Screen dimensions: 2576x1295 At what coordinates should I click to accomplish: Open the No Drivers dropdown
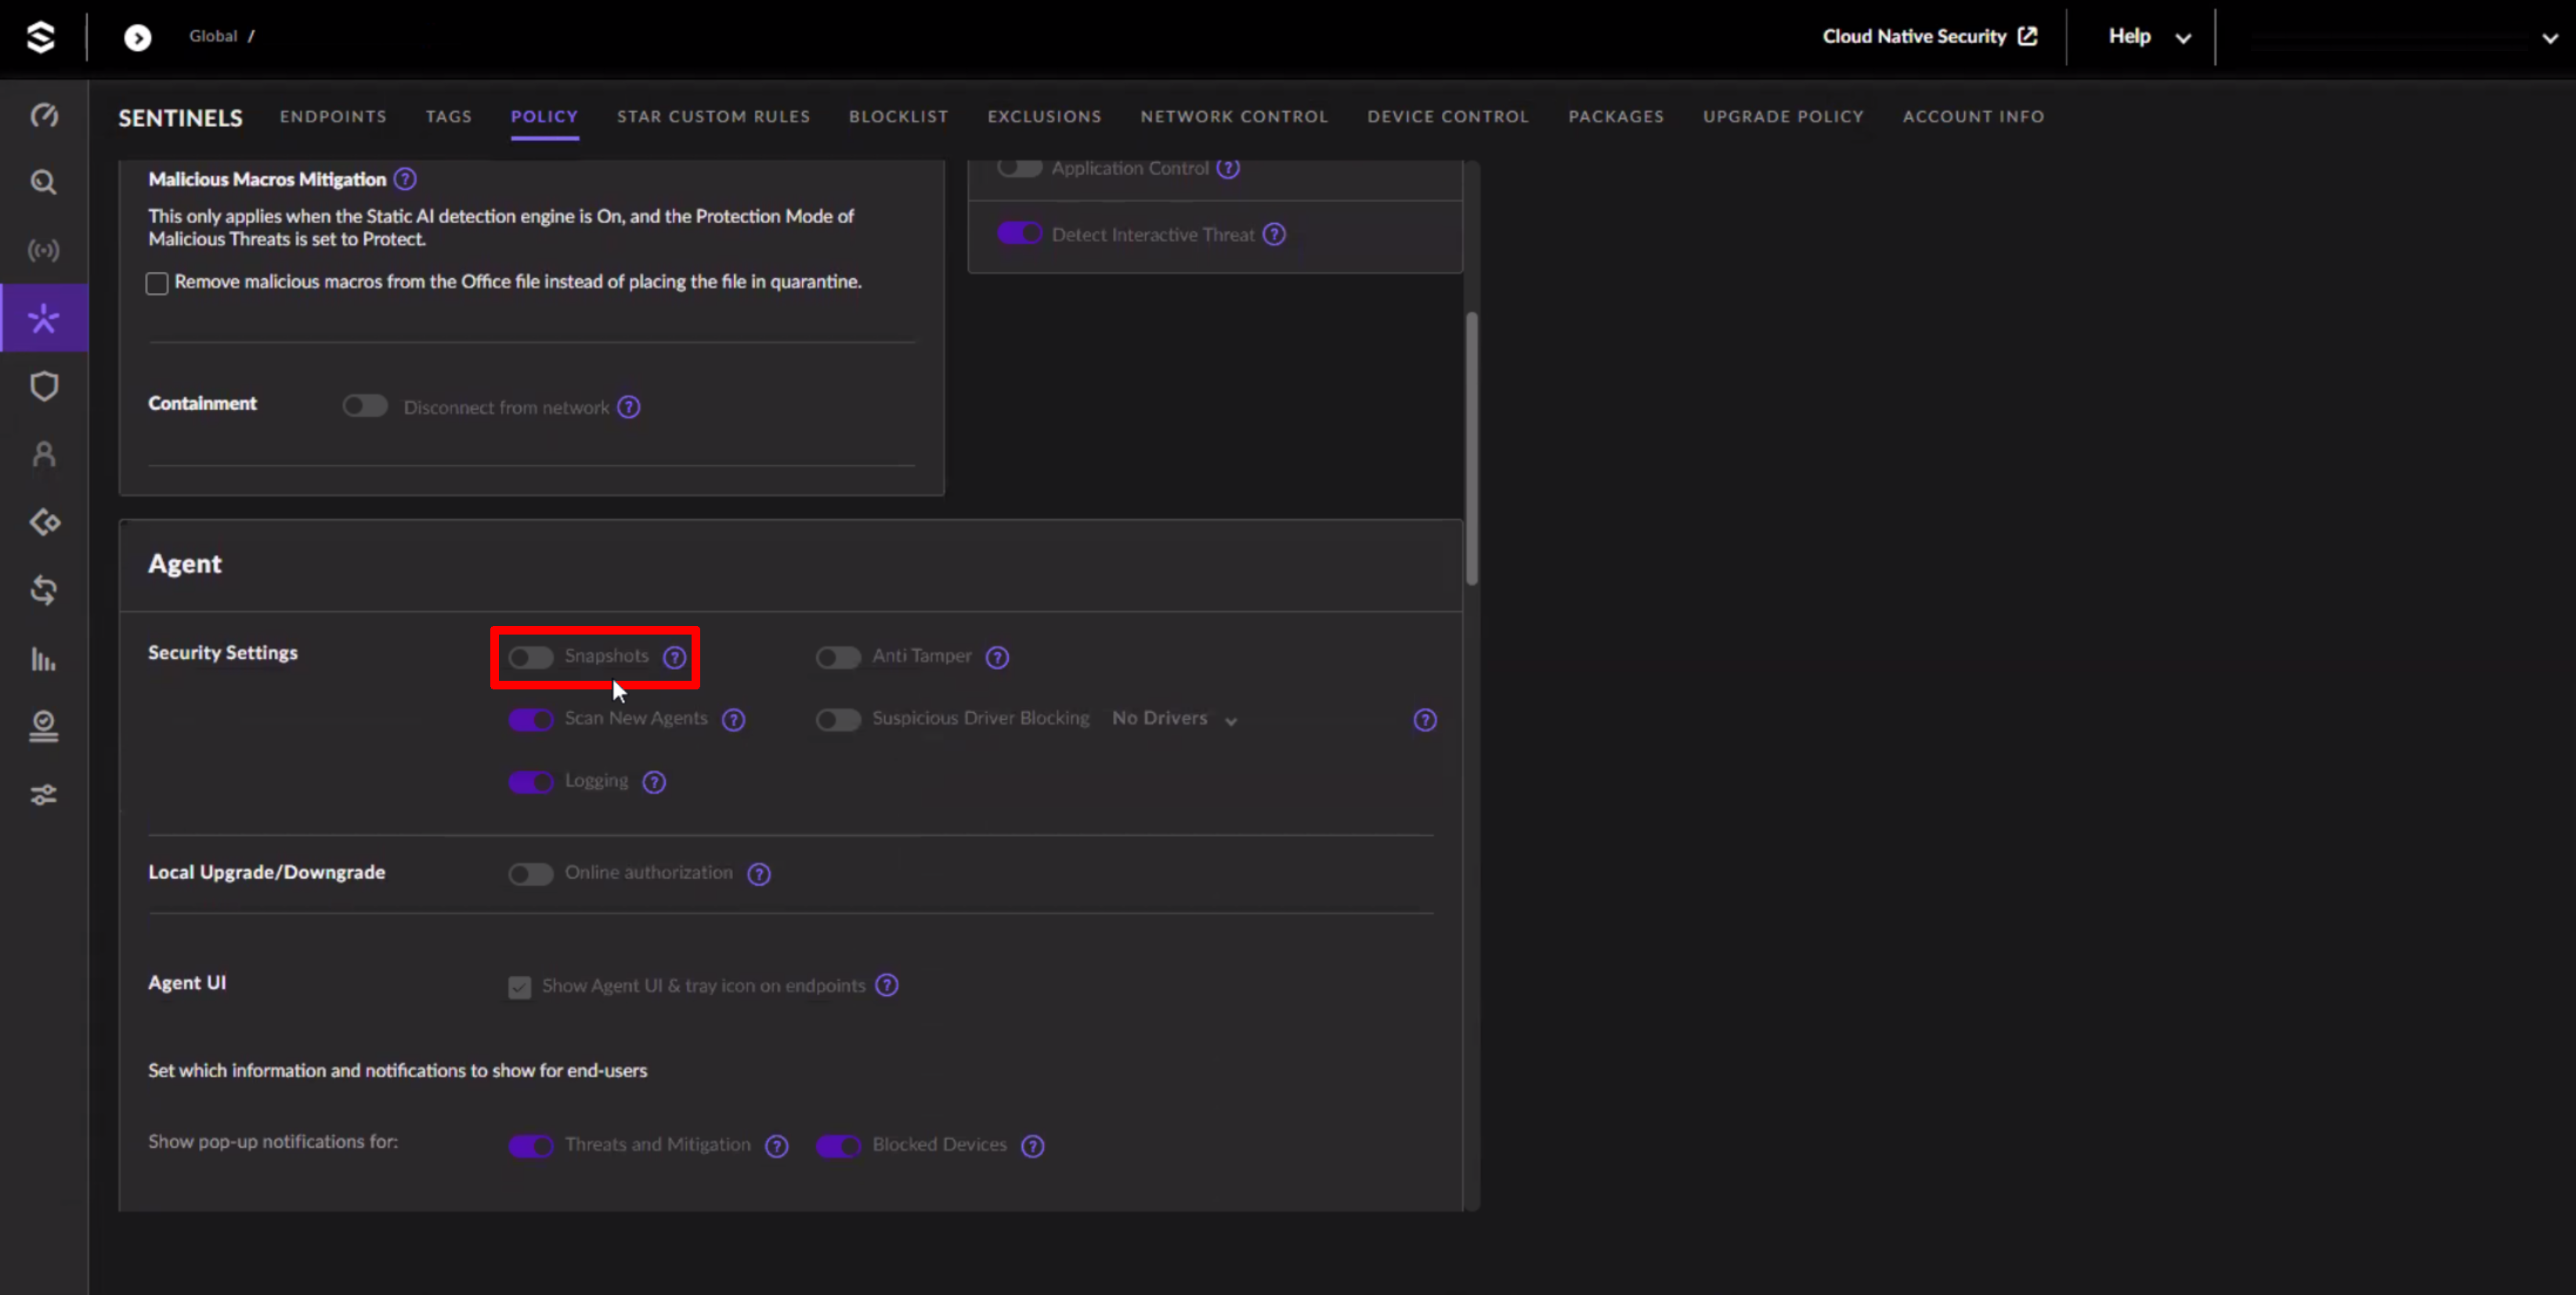pos(1175,719)
